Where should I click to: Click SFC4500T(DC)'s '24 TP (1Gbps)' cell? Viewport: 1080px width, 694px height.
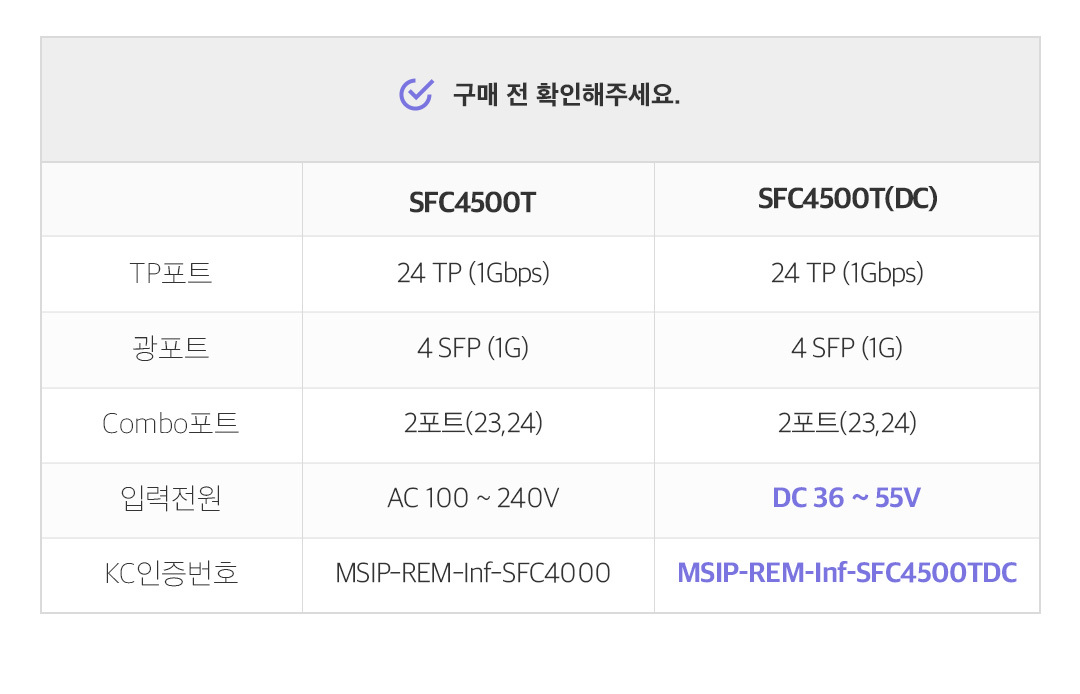pyautogui.click(x=847, y=273)
